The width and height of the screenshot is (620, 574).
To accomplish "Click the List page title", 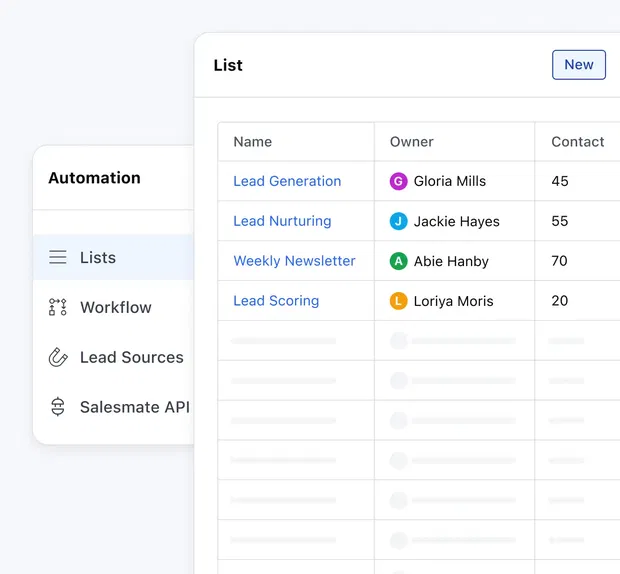I will 228,65.
